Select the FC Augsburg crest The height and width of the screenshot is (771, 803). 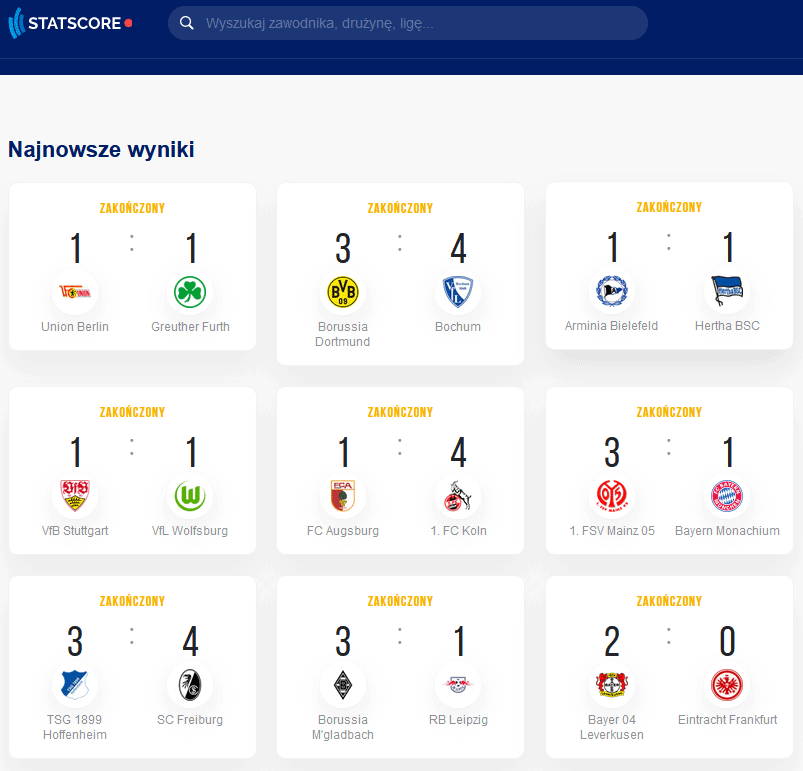click(x=343, y=496)
